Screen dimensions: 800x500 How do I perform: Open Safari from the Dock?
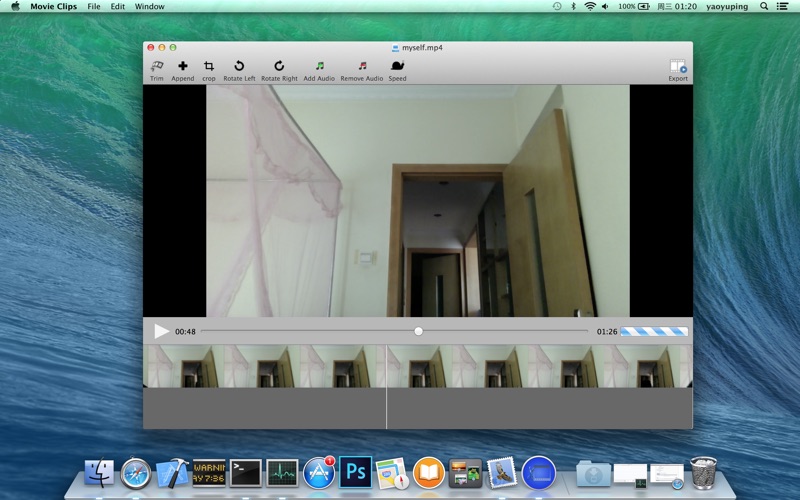pyautogui.click(x=136, y=473)
